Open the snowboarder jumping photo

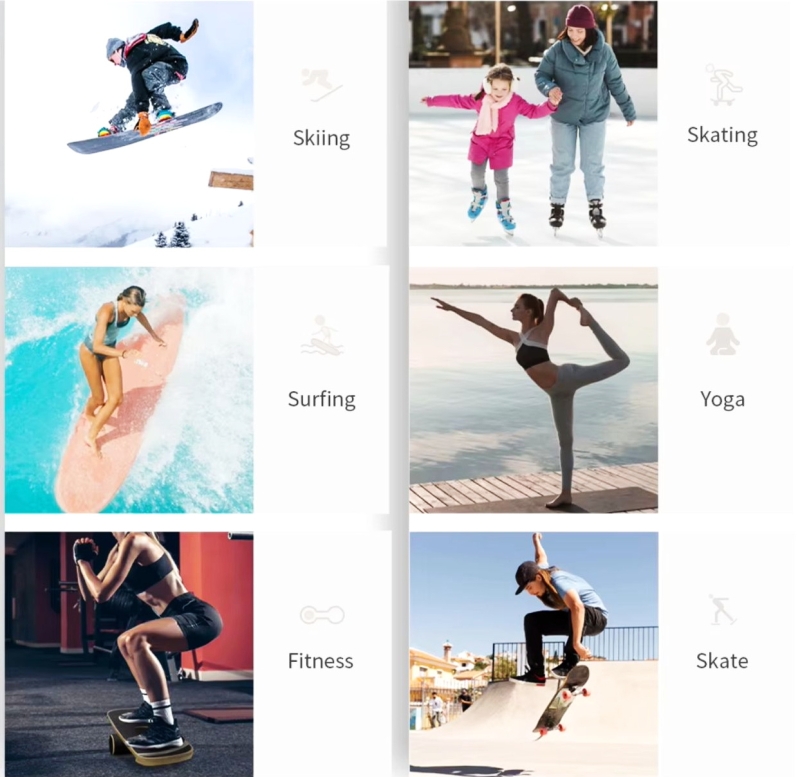click(129, 124)
